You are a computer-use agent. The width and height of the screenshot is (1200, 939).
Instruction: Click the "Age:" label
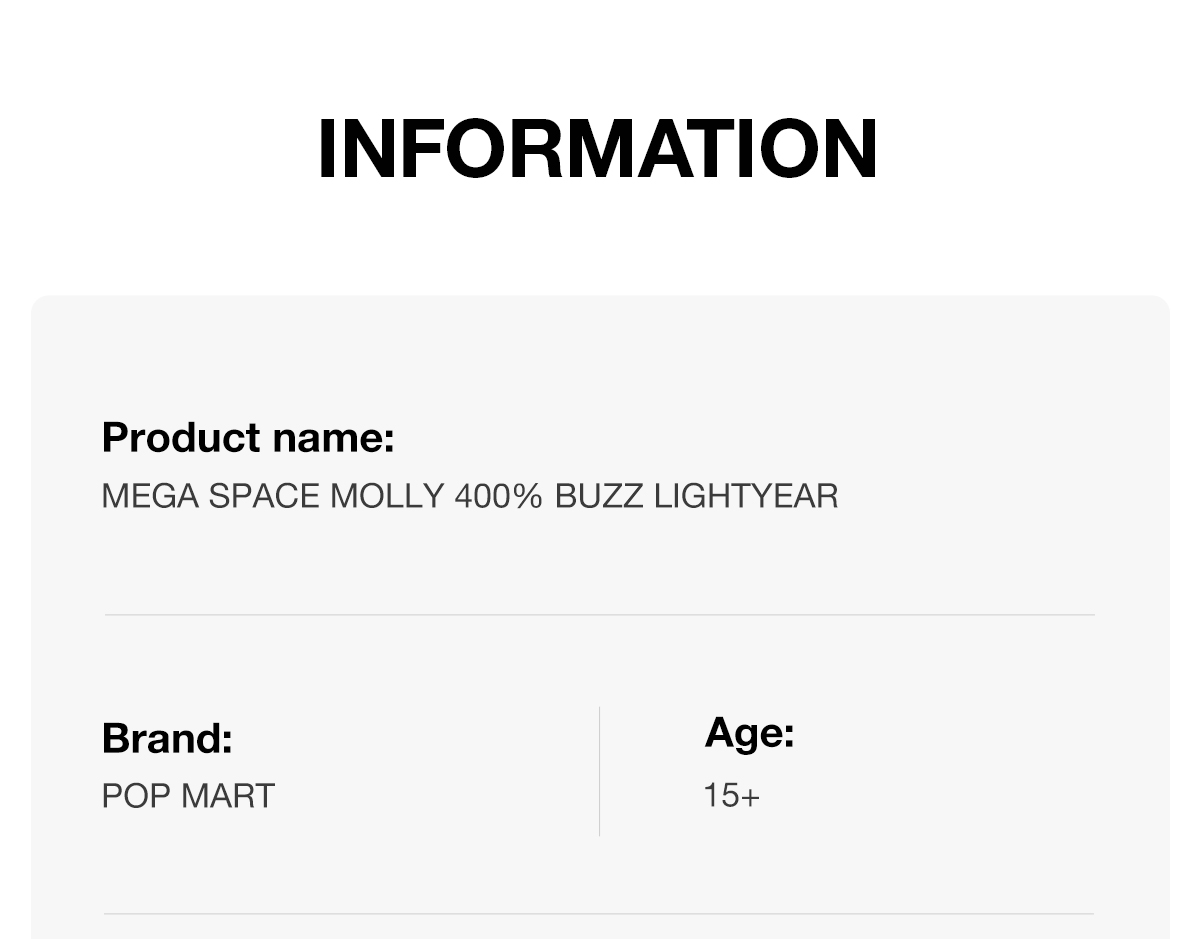click(x=749, y=733)
